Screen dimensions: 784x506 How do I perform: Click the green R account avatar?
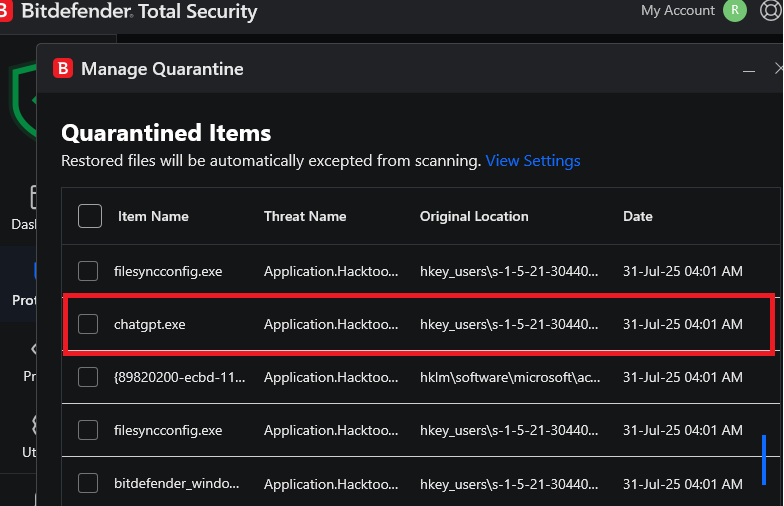[x=734, y=10]
